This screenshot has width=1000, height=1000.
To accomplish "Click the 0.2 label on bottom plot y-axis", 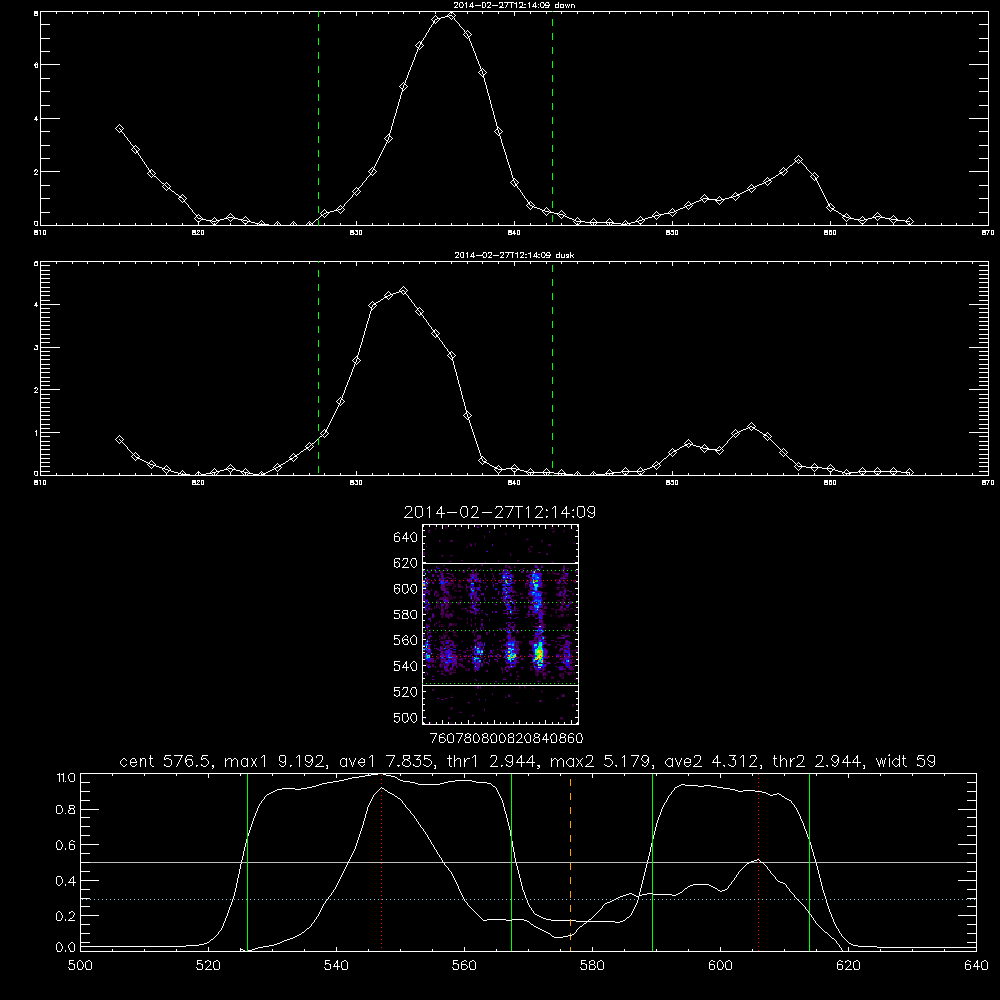I will click(x=66, y=916).
